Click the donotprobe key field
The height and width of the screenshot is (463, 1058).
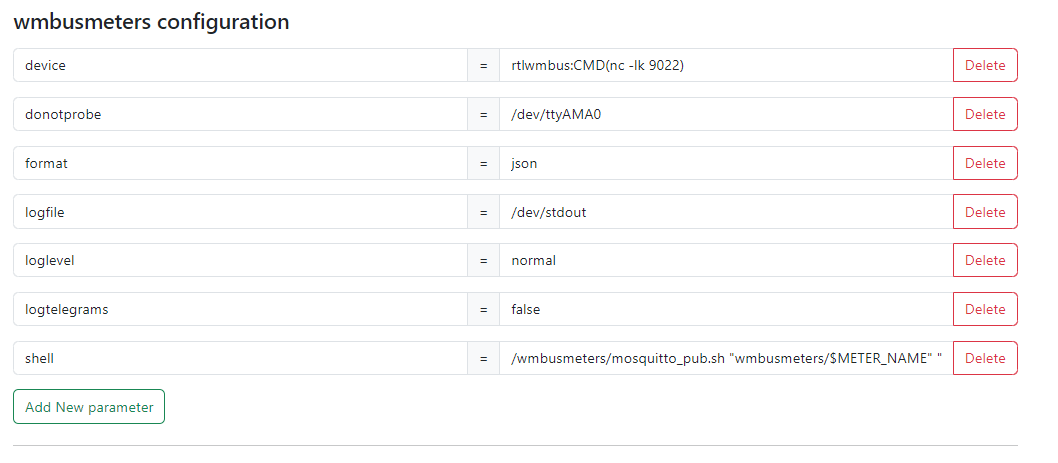(x=240, y=114)
